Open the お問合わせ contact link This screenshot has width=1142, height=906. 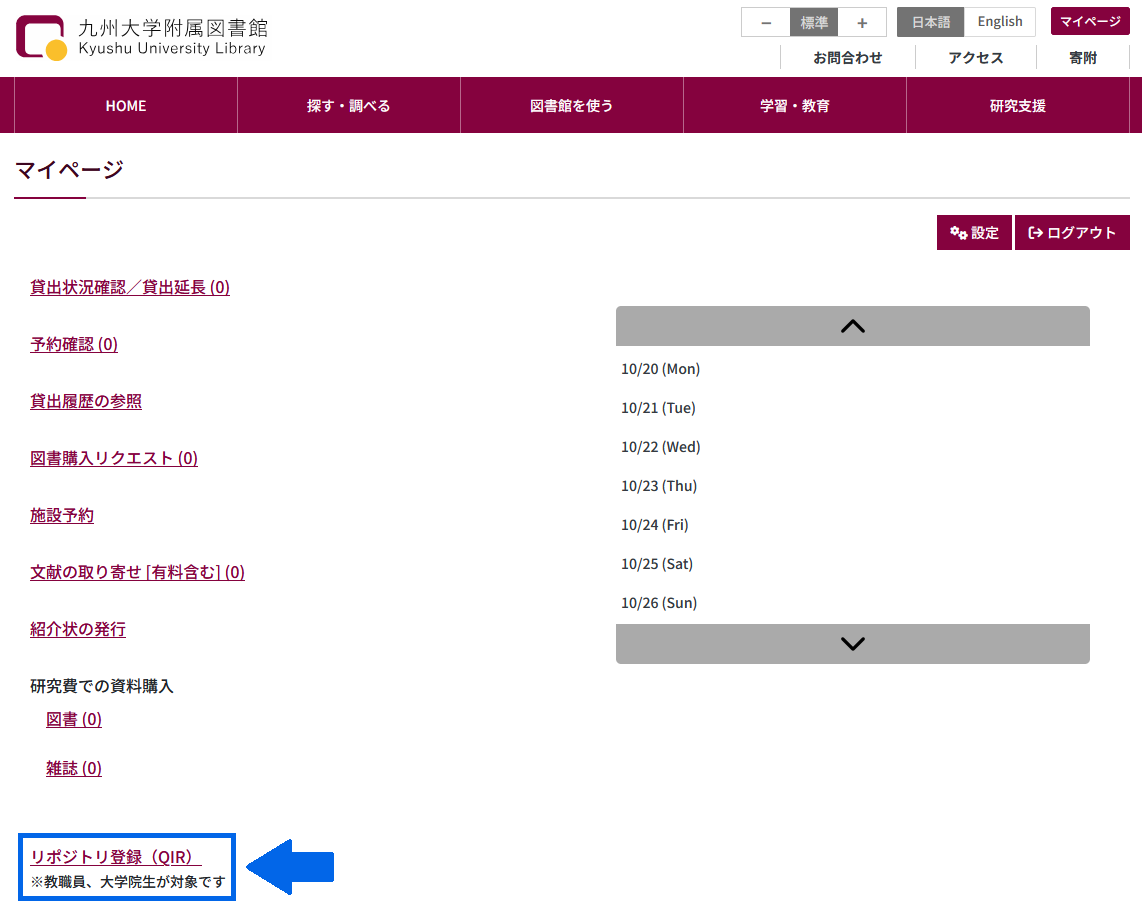click(847, 58)
